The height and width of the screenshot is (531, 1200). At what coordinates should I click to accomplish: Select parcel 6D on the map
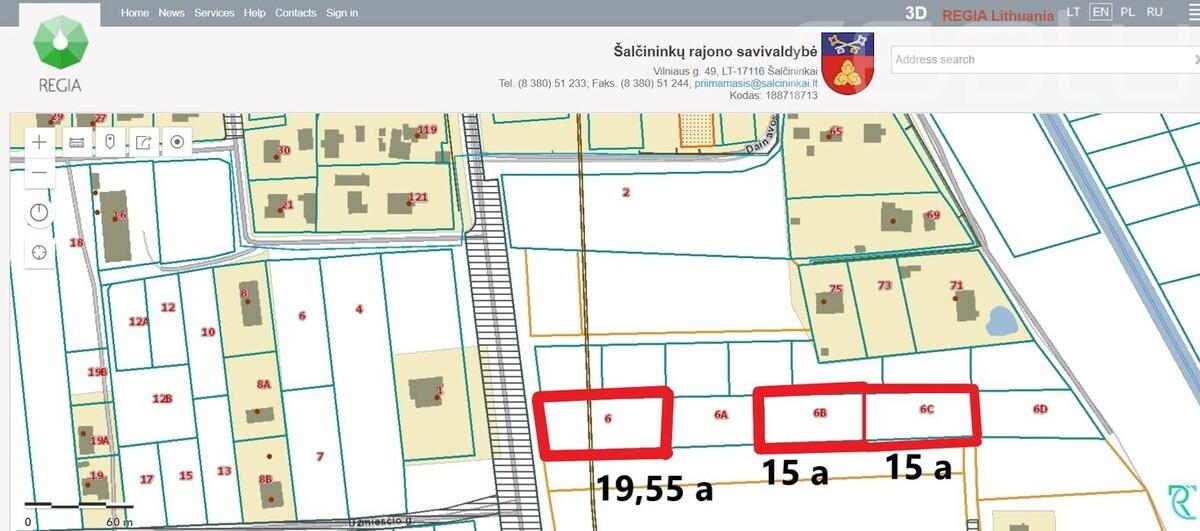[x=1040, y=409]
